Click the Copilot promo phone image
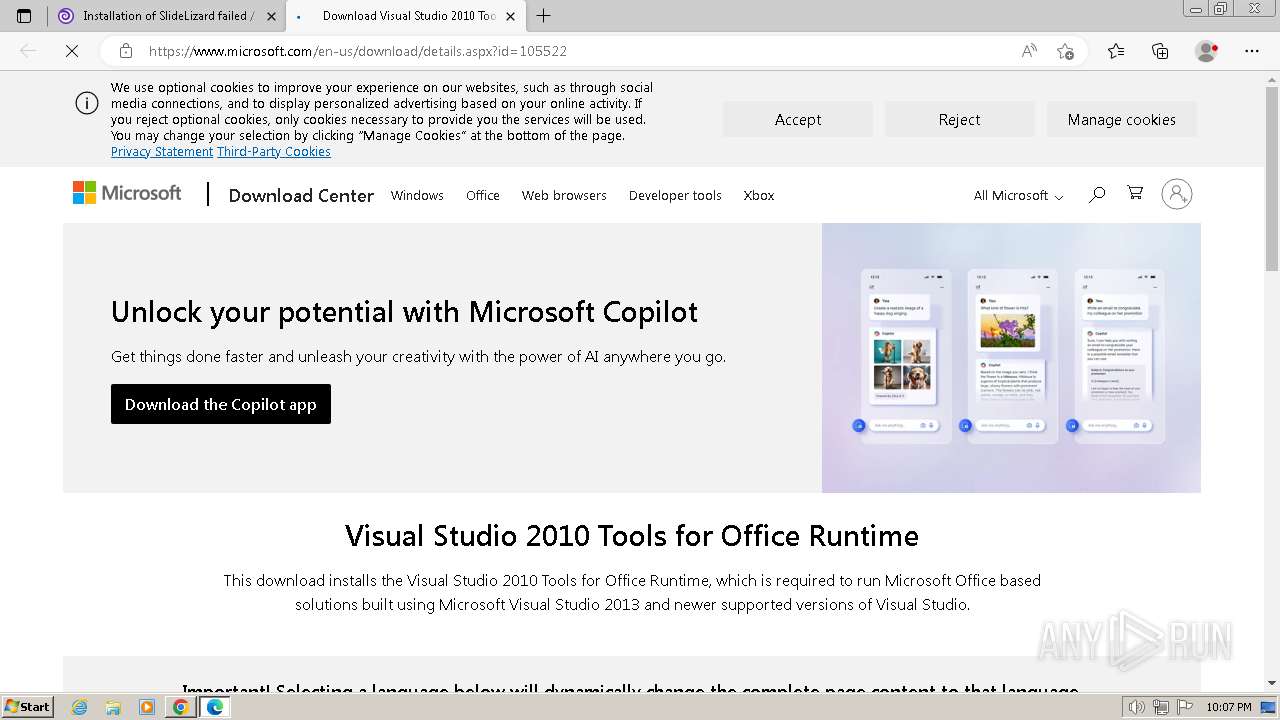This screenshot has height=720, width=1280. pyautogui.click(x=1011, y=358)
